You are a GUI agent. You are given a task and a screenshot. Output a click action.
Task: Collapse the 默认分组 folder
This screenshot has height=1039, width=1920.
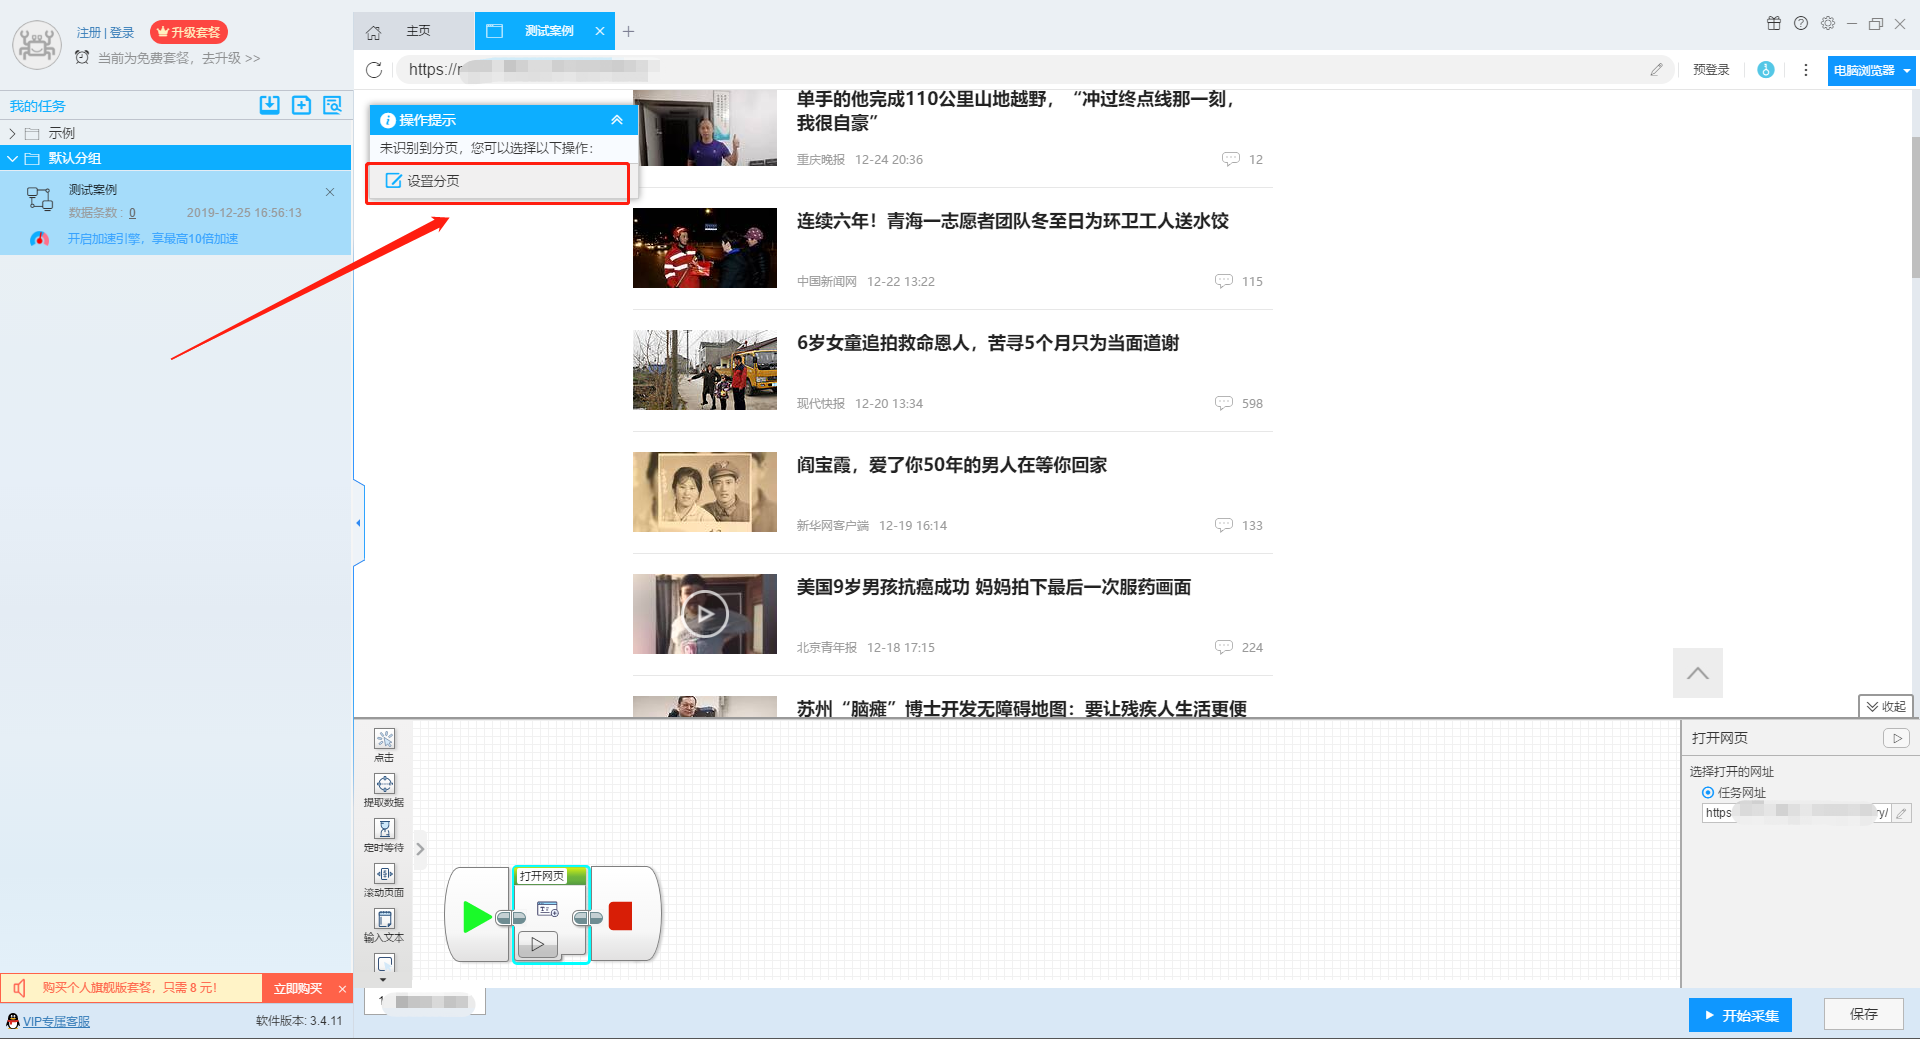pyautogui.click(x=12, y=158)
